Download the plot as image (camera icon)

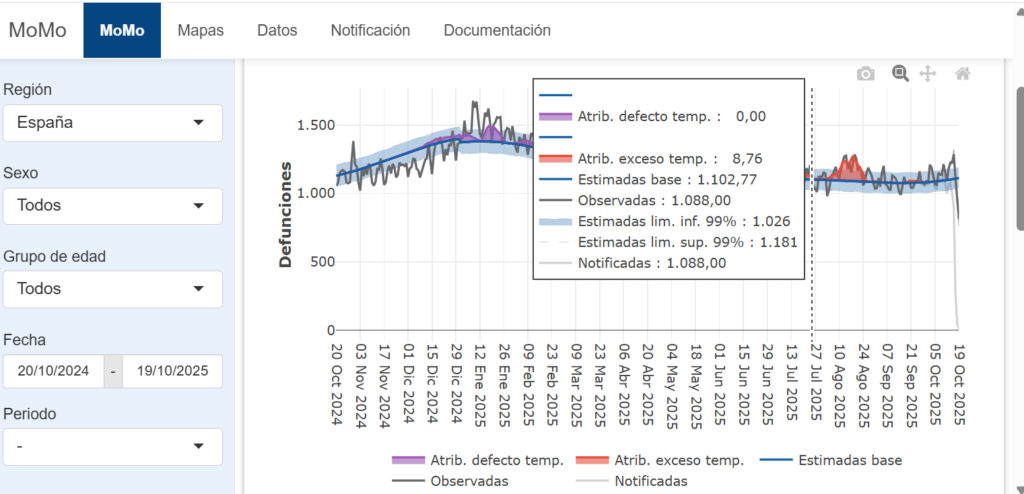point(866,73)
